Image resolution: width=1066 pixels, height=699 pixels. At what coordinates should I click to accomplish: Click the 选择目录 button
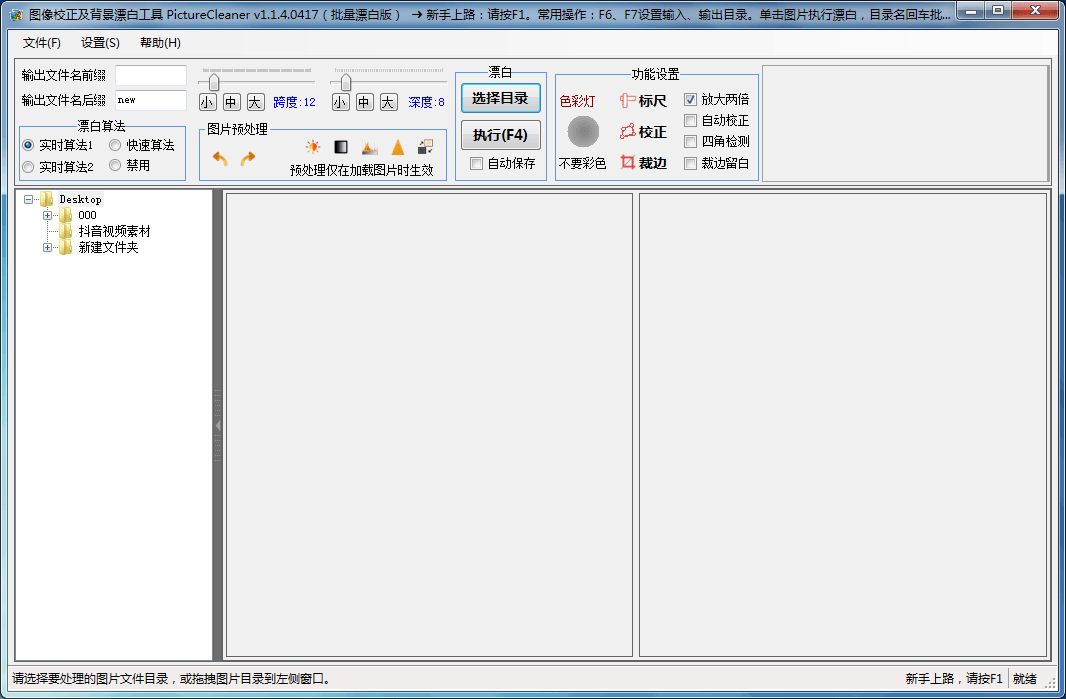500,98
